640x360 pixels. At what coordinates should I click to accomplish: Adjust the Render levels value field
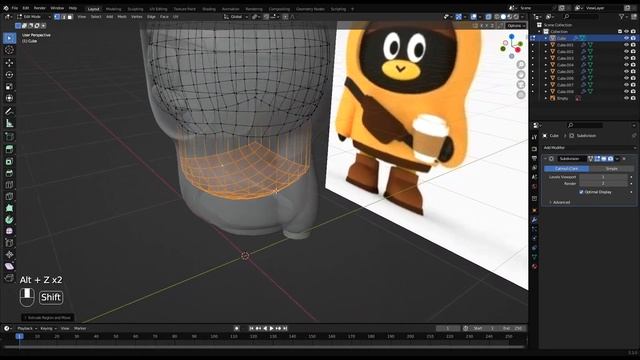pos(603,184)
